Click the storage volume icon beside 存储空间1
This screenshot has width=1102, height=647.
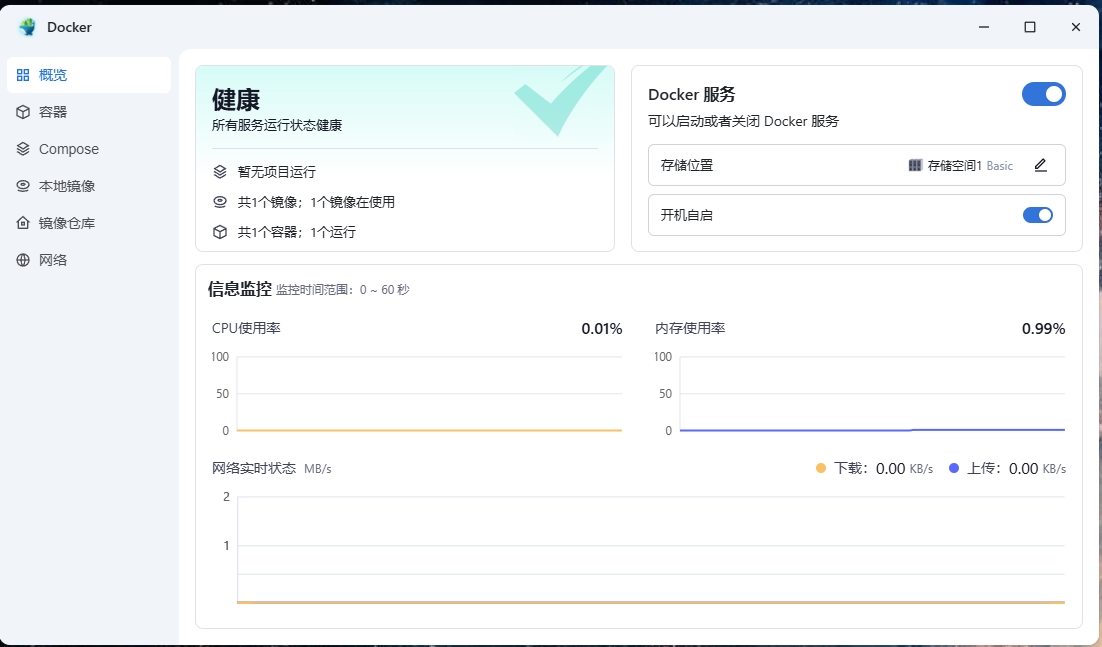915,165
